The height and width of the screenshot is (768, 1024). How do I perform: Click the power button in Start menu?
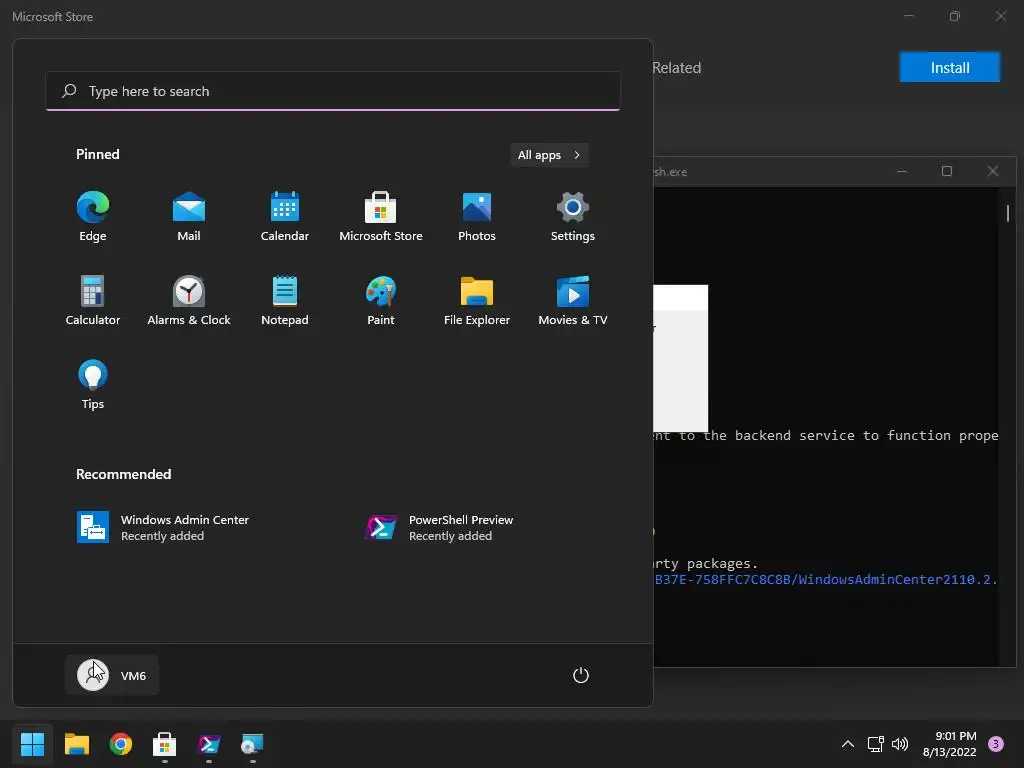click(581, 675)
